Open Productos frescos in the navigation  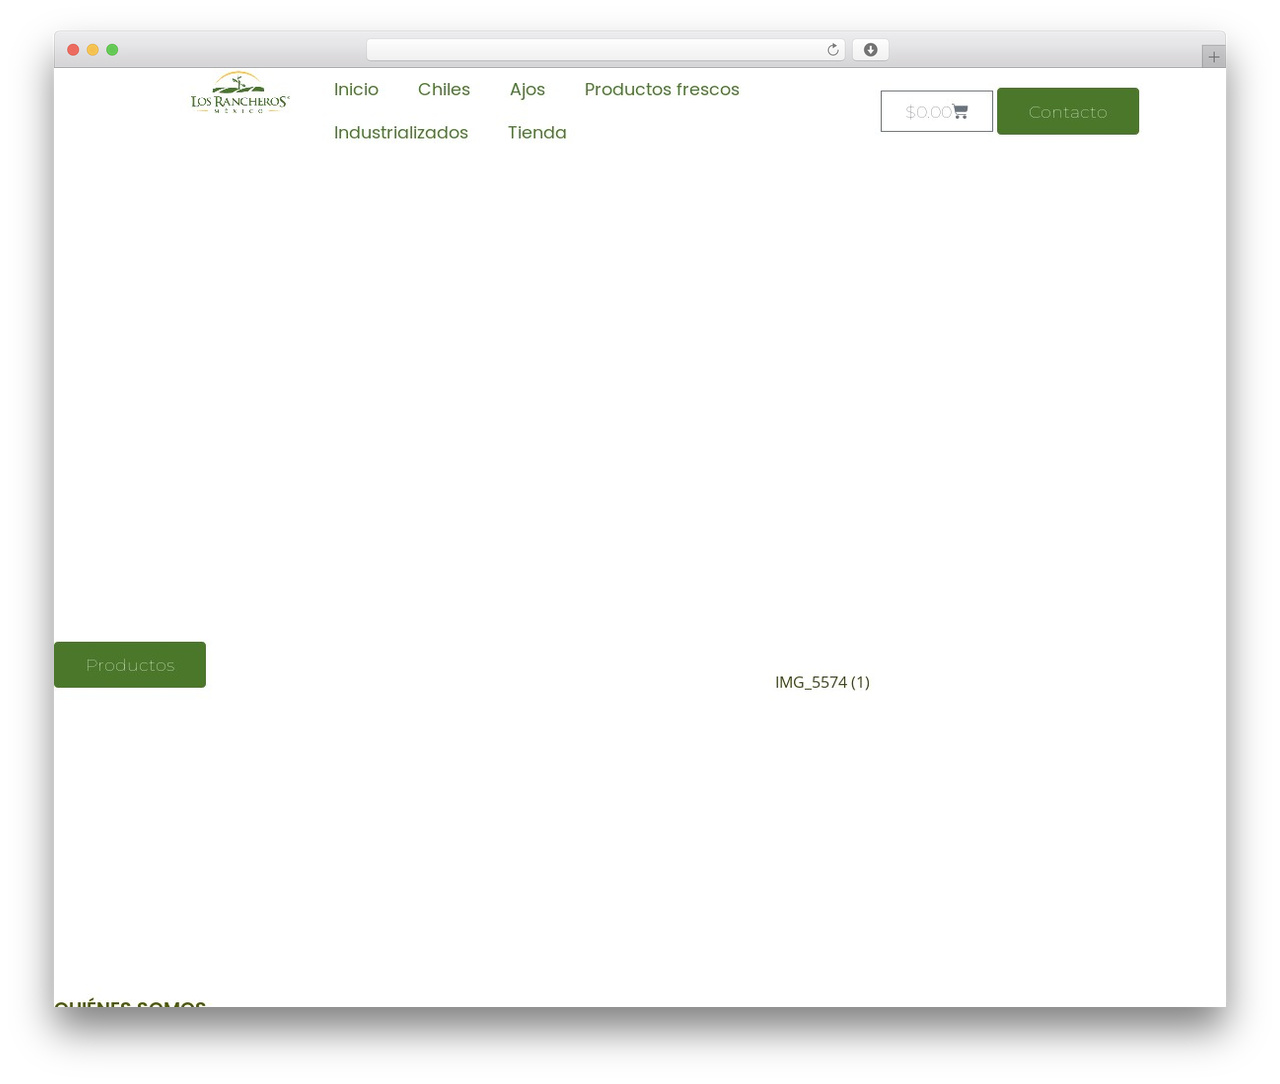coord(662,89)
